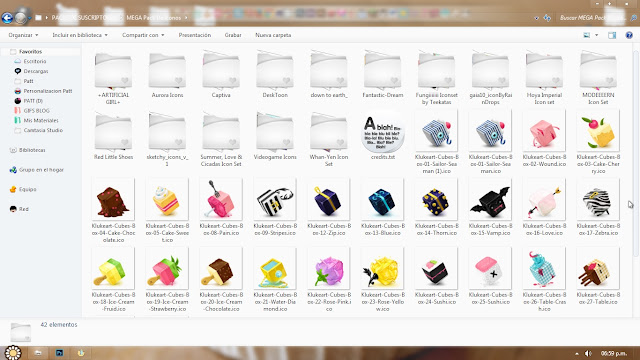Viewport: 640px width, 360px height.
Task: Open Mis Materiales in the sidebar
Action: coord(41,120)
